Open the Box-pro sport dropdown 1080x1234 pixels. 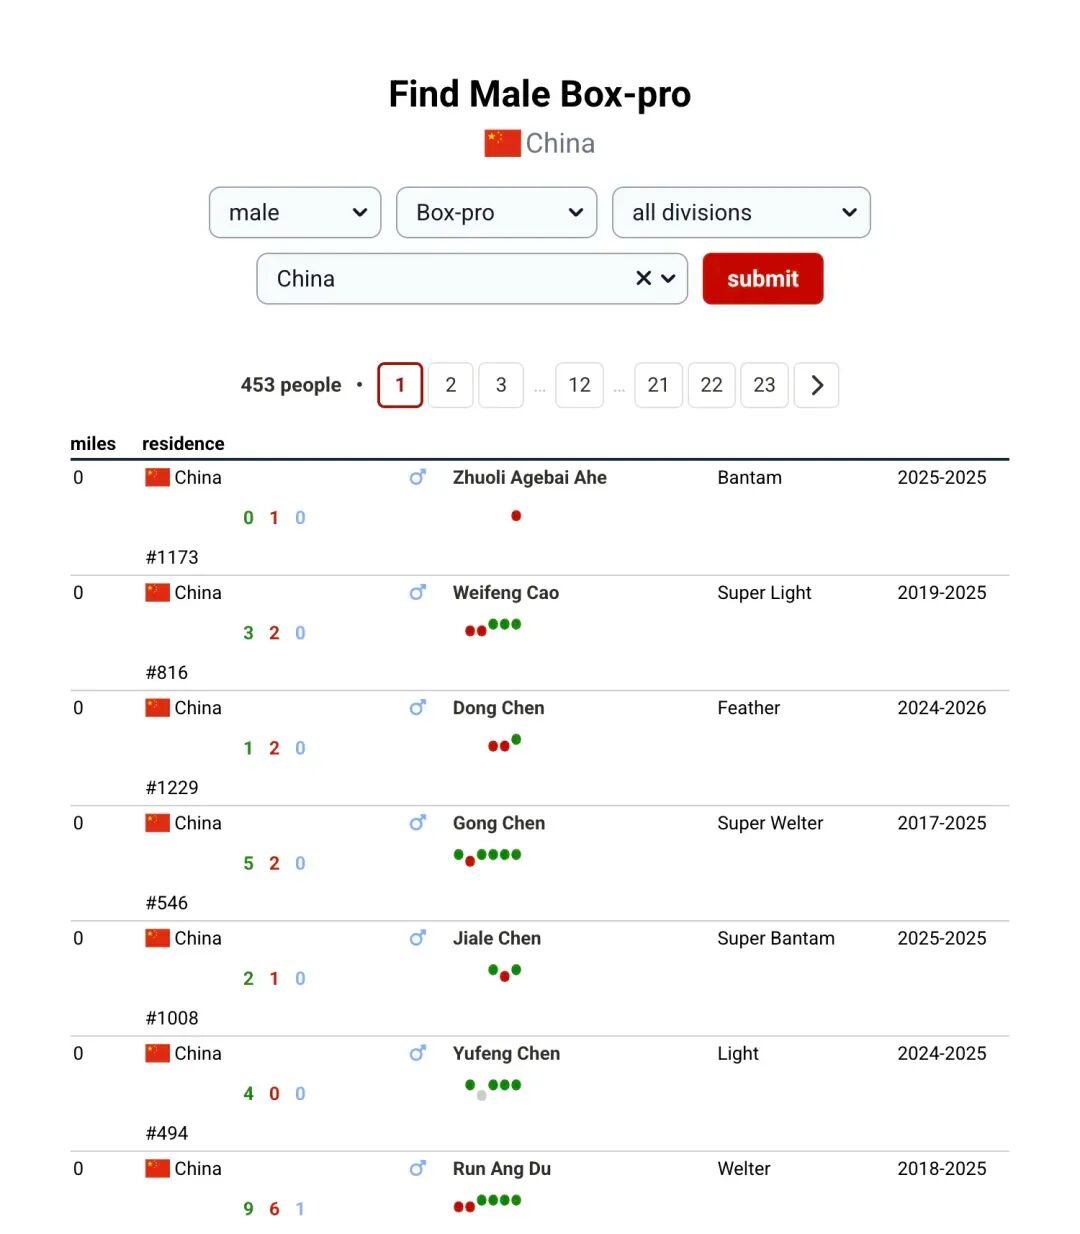(x=496, y=212)
